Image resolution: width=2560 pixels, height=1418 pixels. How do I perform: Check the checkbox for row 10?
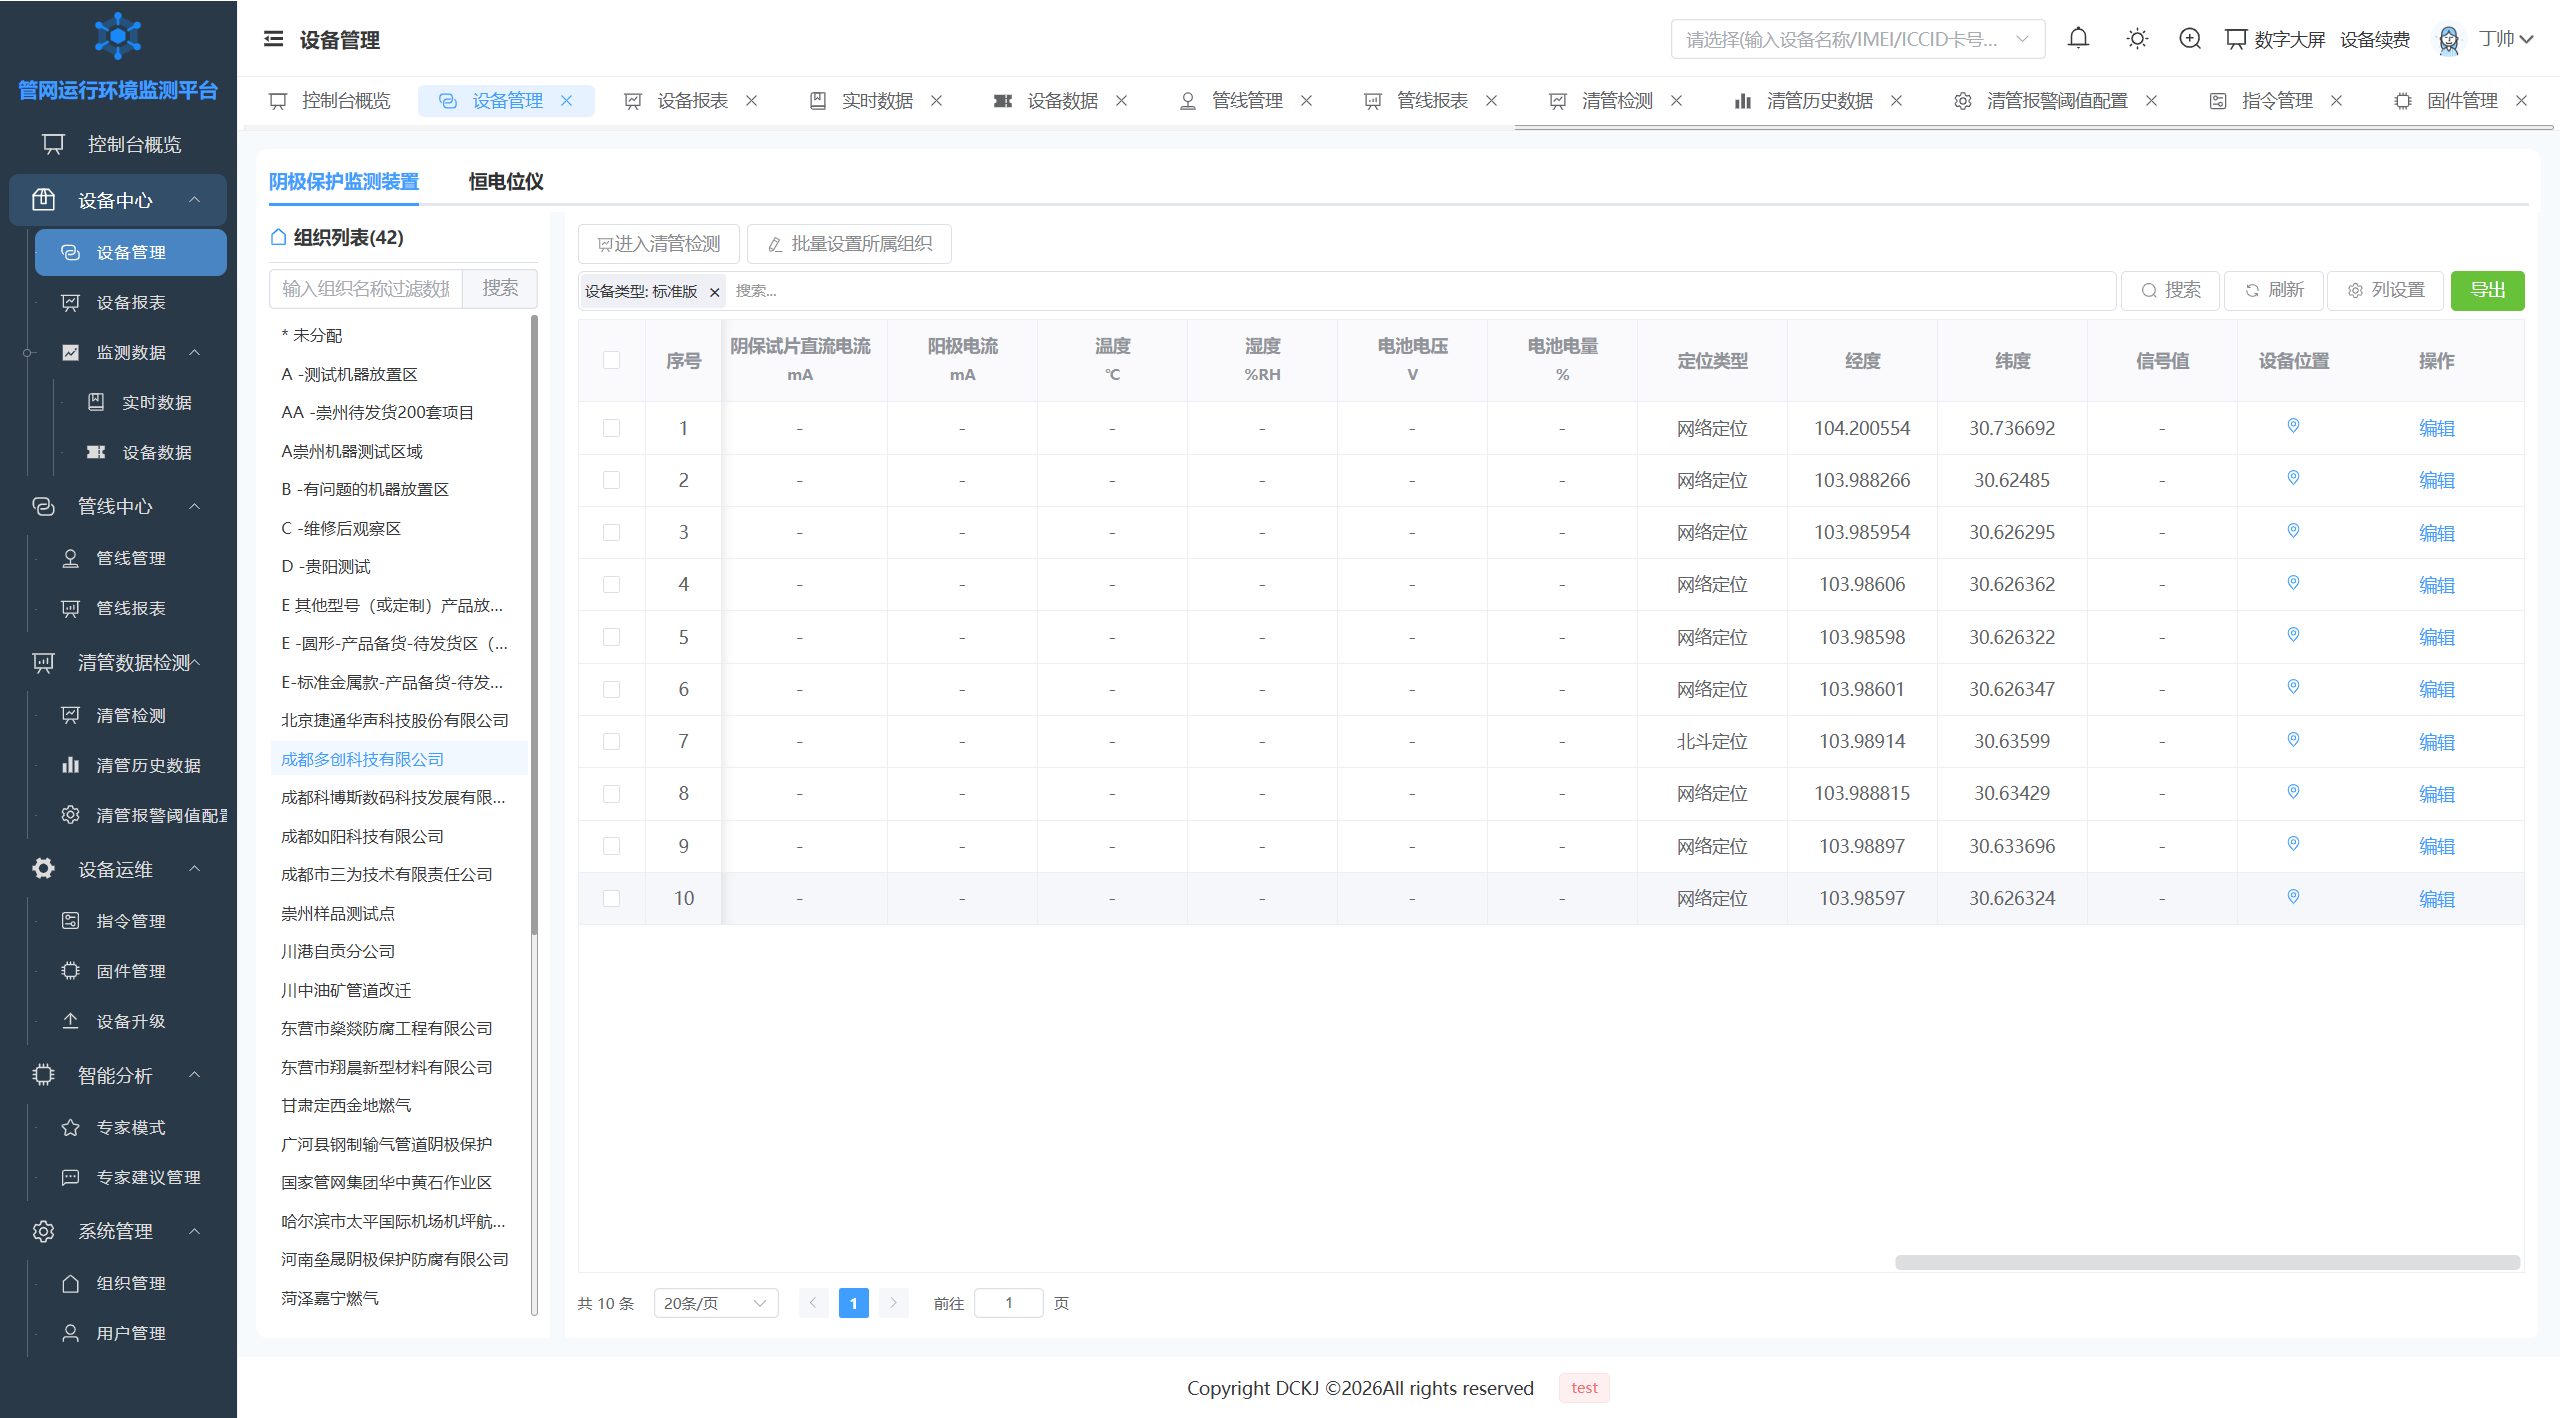point(611,898)
